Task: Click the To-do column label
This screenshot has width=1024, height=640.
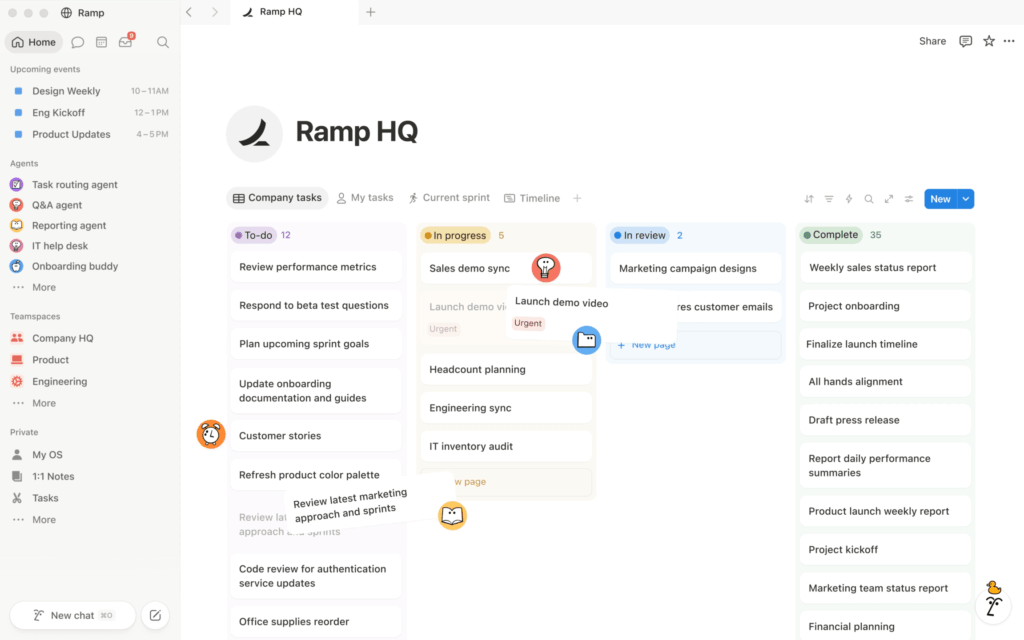Action: pyautogui.click(x=254, y=235)
